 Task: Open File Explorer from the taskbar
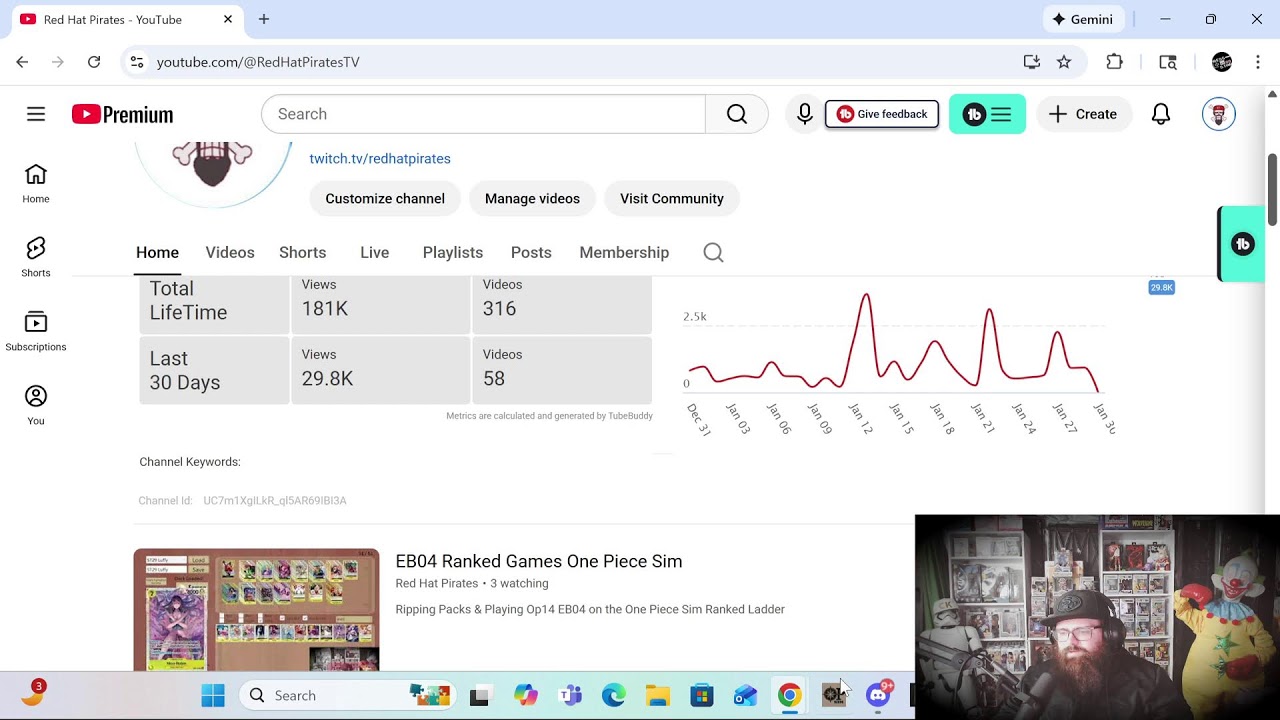tap(657, 696)
